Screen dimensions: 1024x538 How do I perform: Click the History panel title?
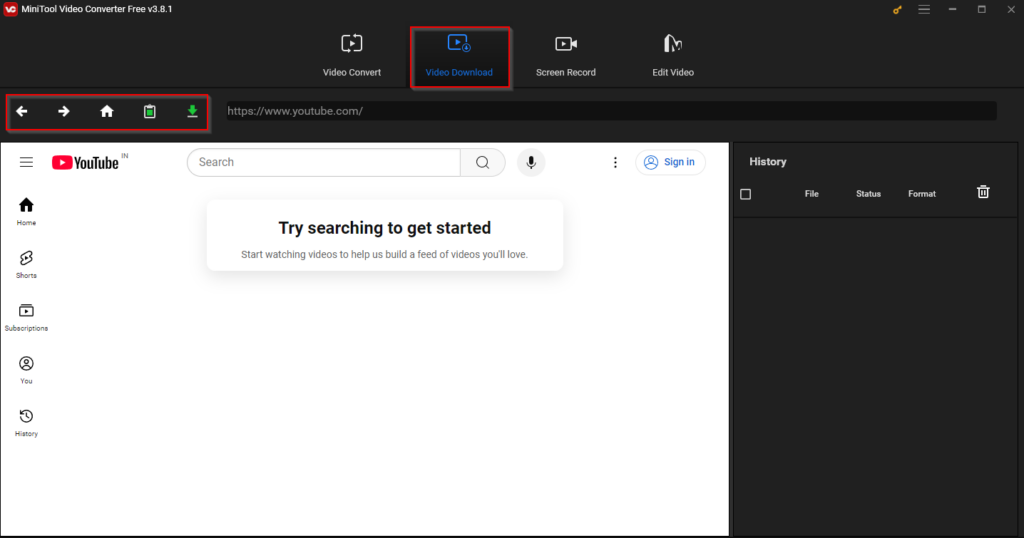pyautogui.click(x=767, y=161)
